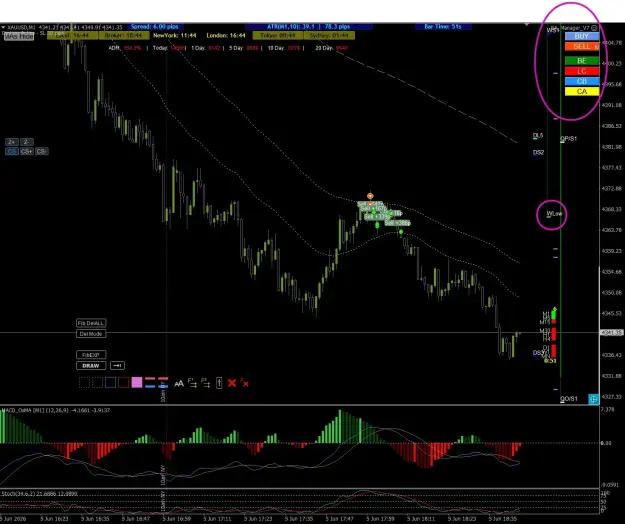The height and width of the screenshot is (524, 625).
Task: Click the Z+ zoom in button
Action: pos(12,142)
